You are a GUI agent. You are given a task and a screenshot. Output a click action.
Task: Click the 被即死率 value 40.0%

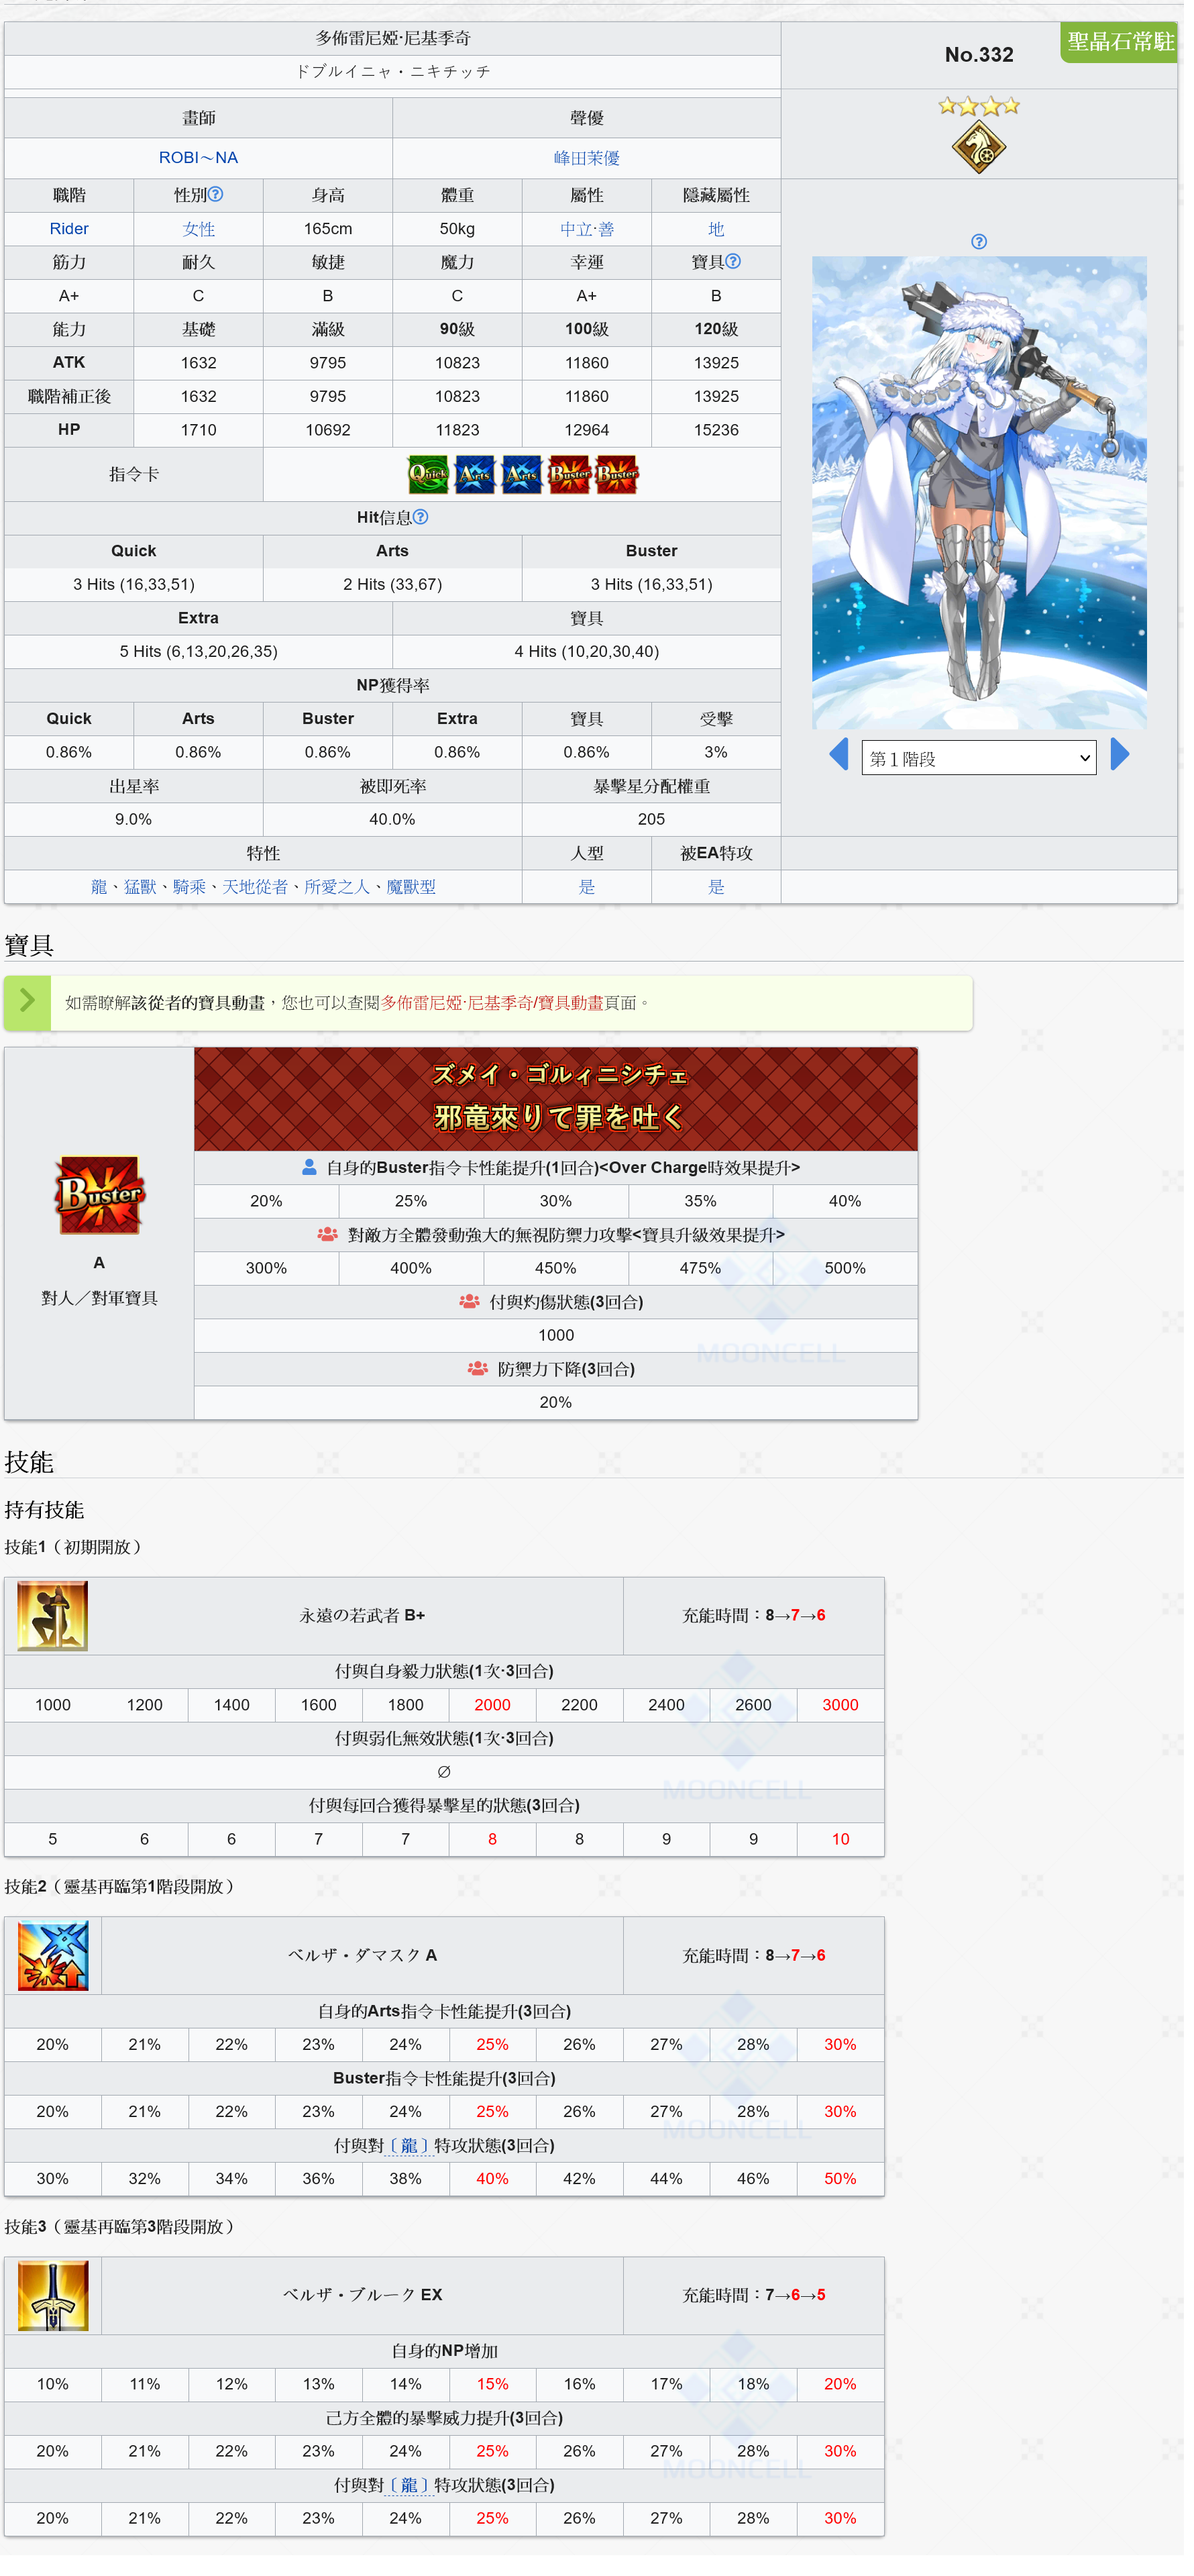tap(395, 825)
